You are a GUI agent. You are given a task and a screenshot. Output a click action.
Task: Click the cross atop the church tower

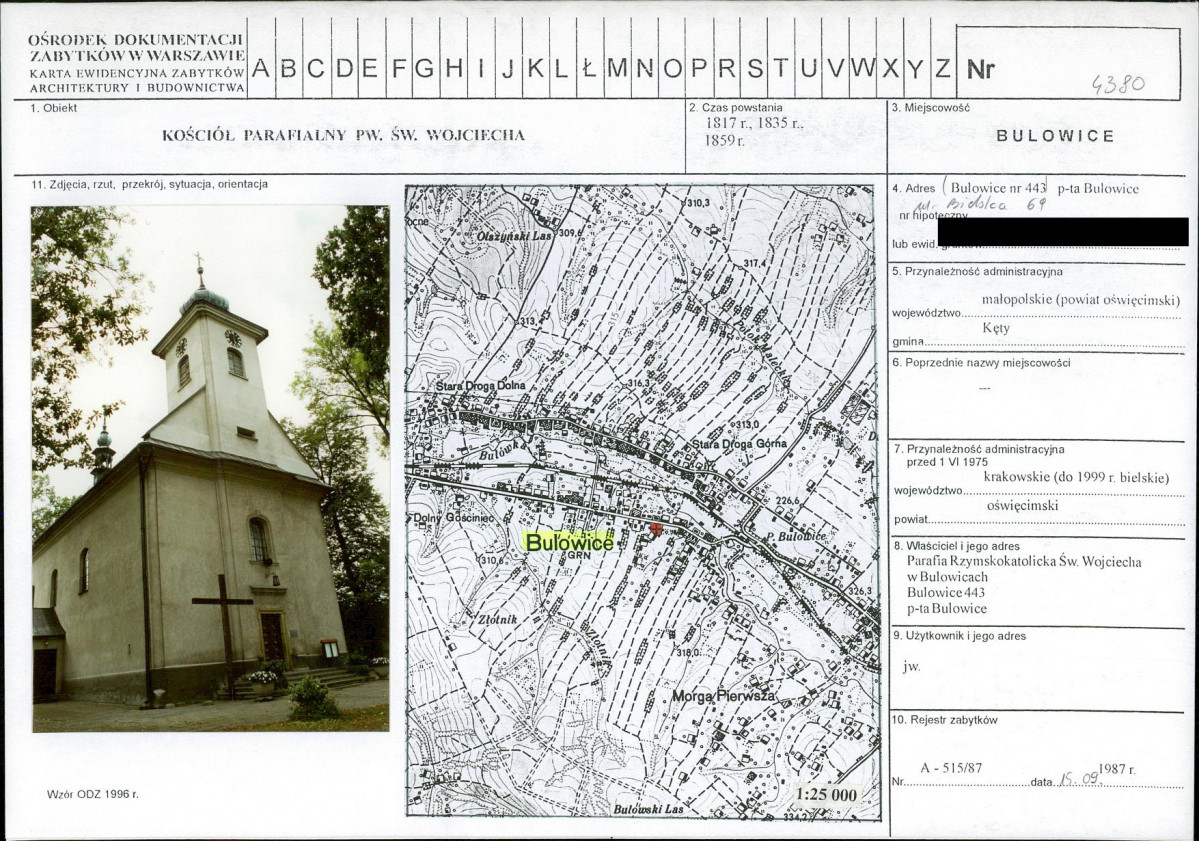point(199,262)
